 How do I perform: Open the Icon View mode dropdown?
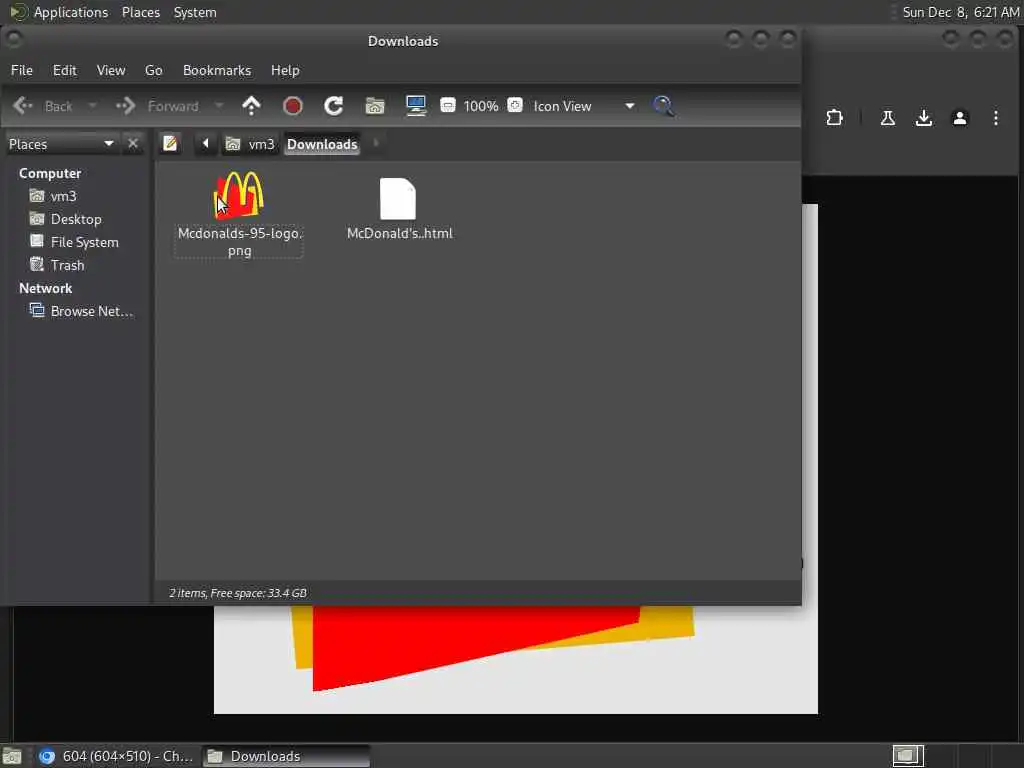583,106
